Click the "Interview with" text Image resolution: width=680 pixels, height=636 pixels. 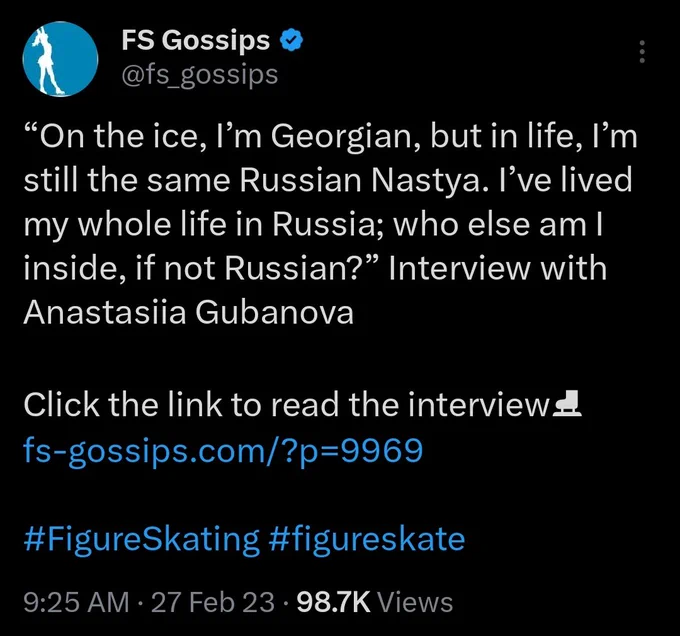[497, 268]
